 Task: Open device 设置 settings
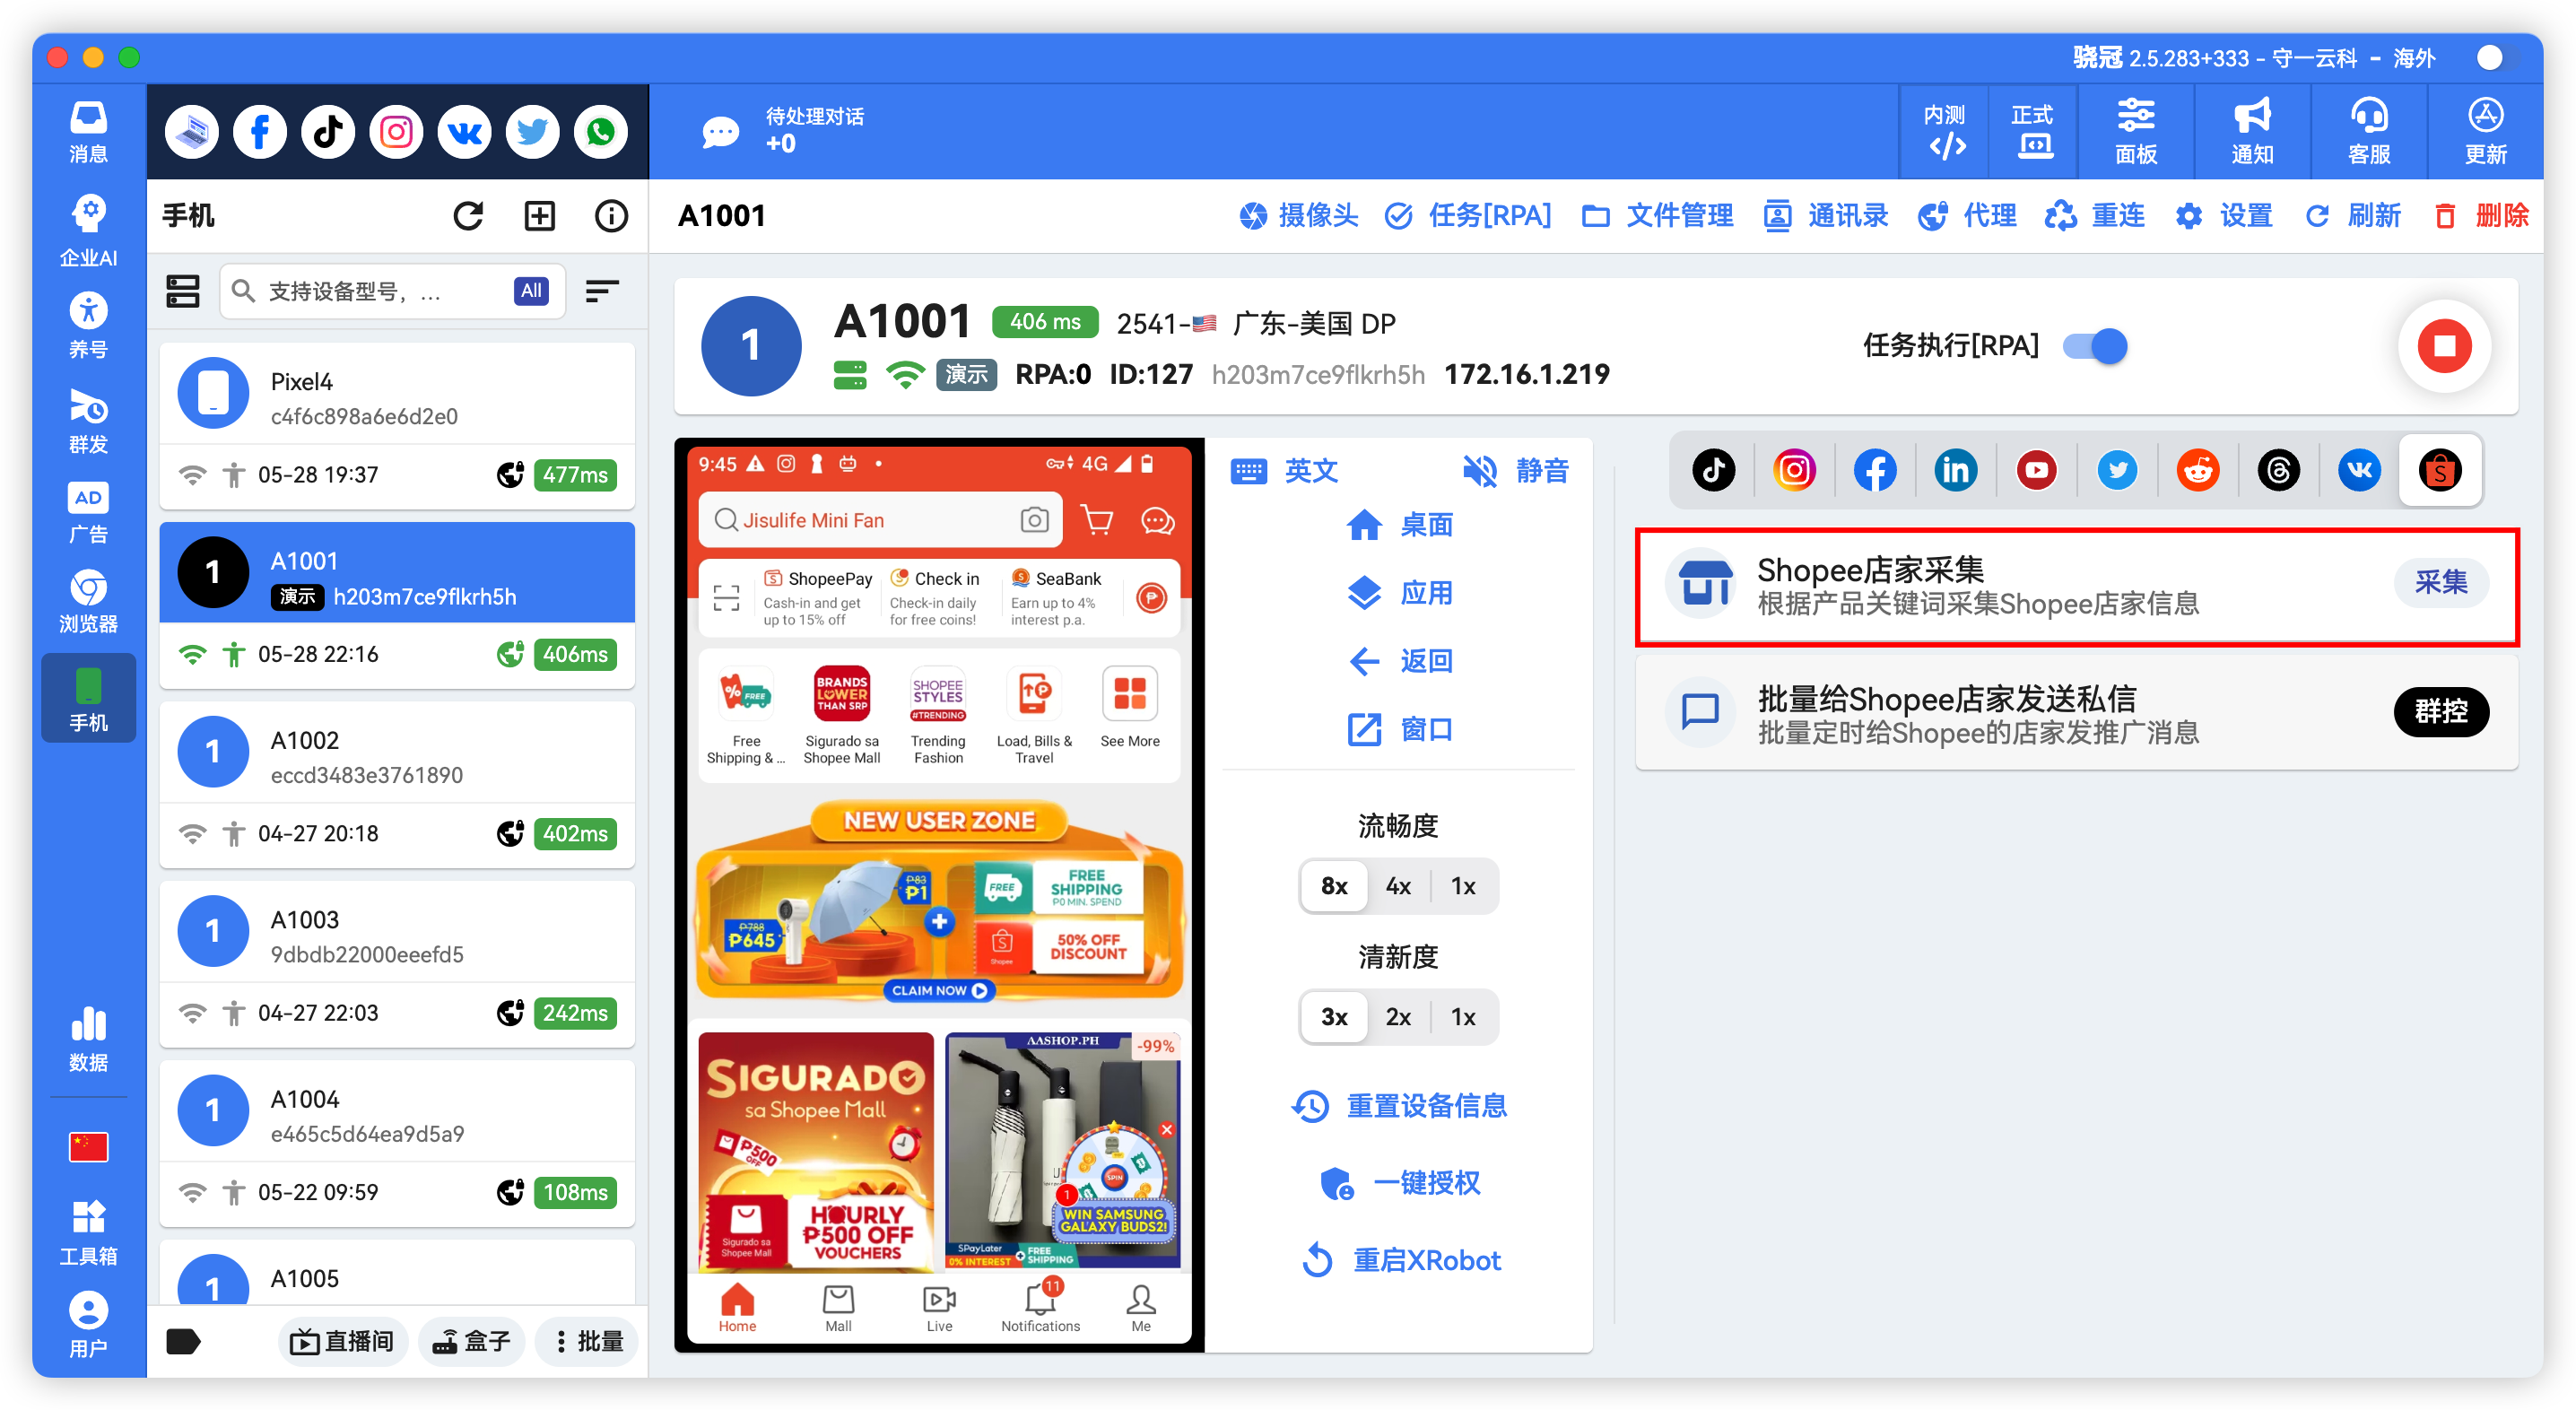coord(2224,215)
